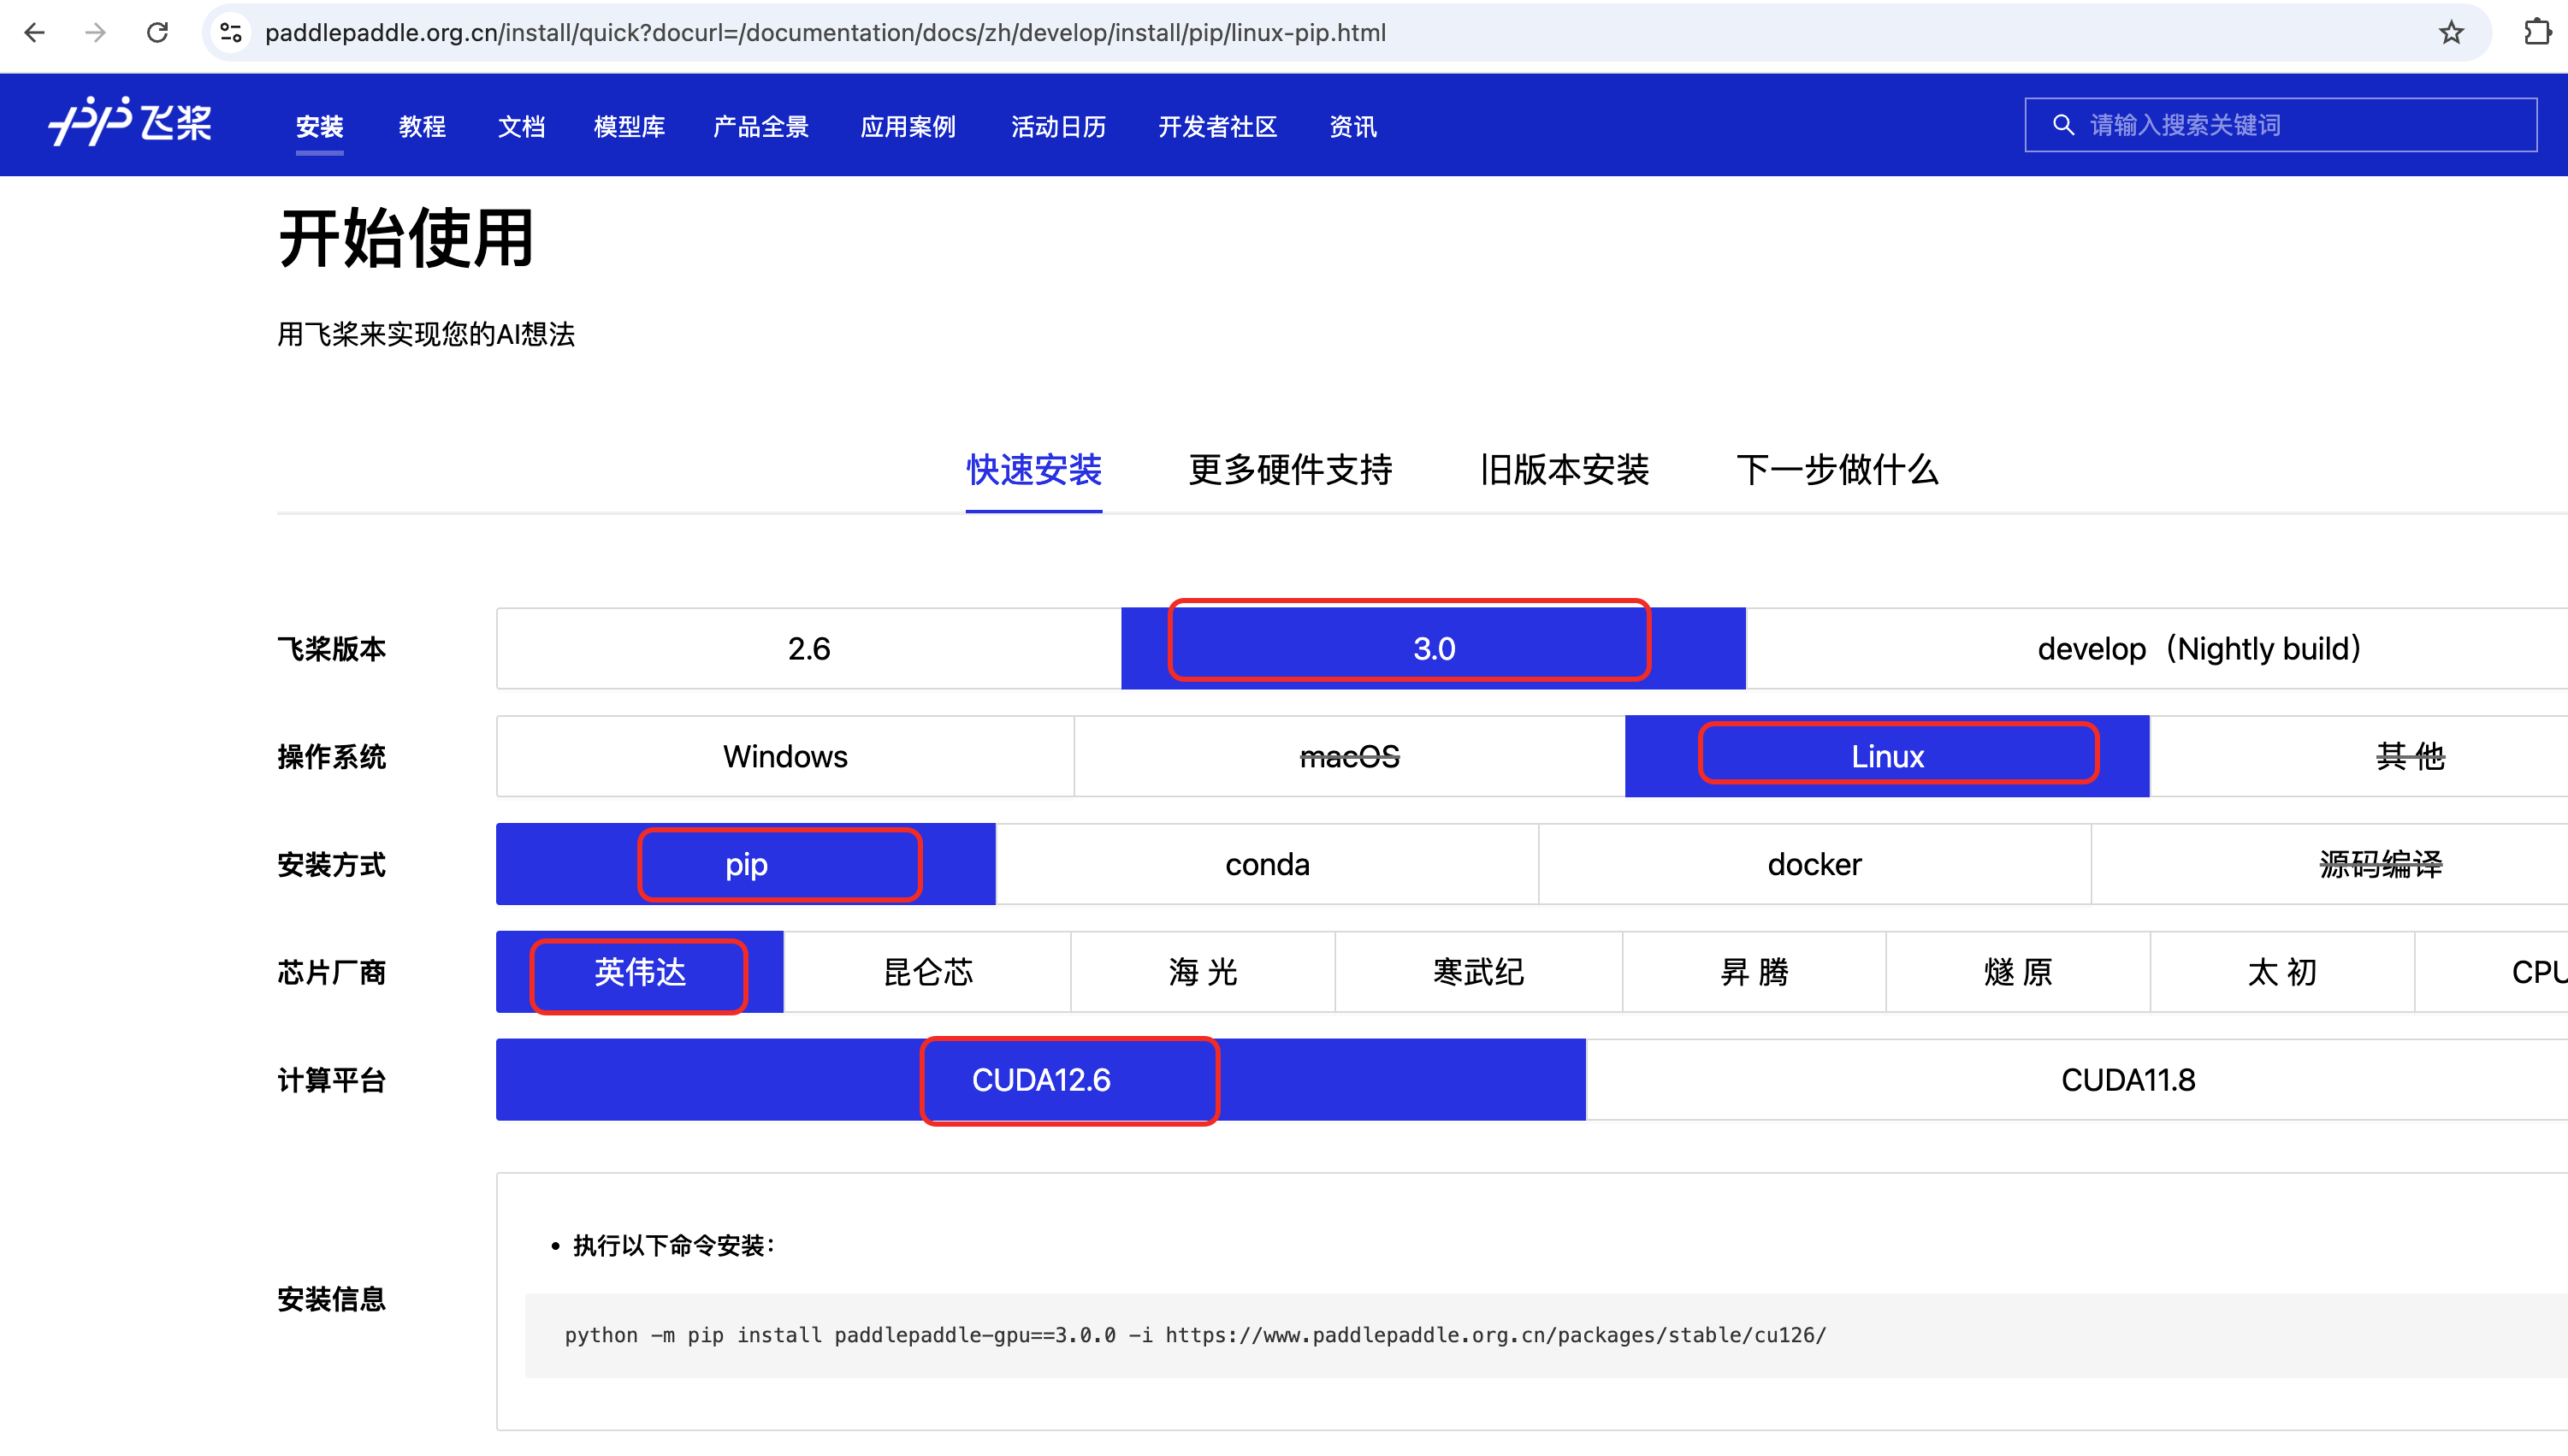Go to 开发者社区 navigation link

(x=1217, y=127)
